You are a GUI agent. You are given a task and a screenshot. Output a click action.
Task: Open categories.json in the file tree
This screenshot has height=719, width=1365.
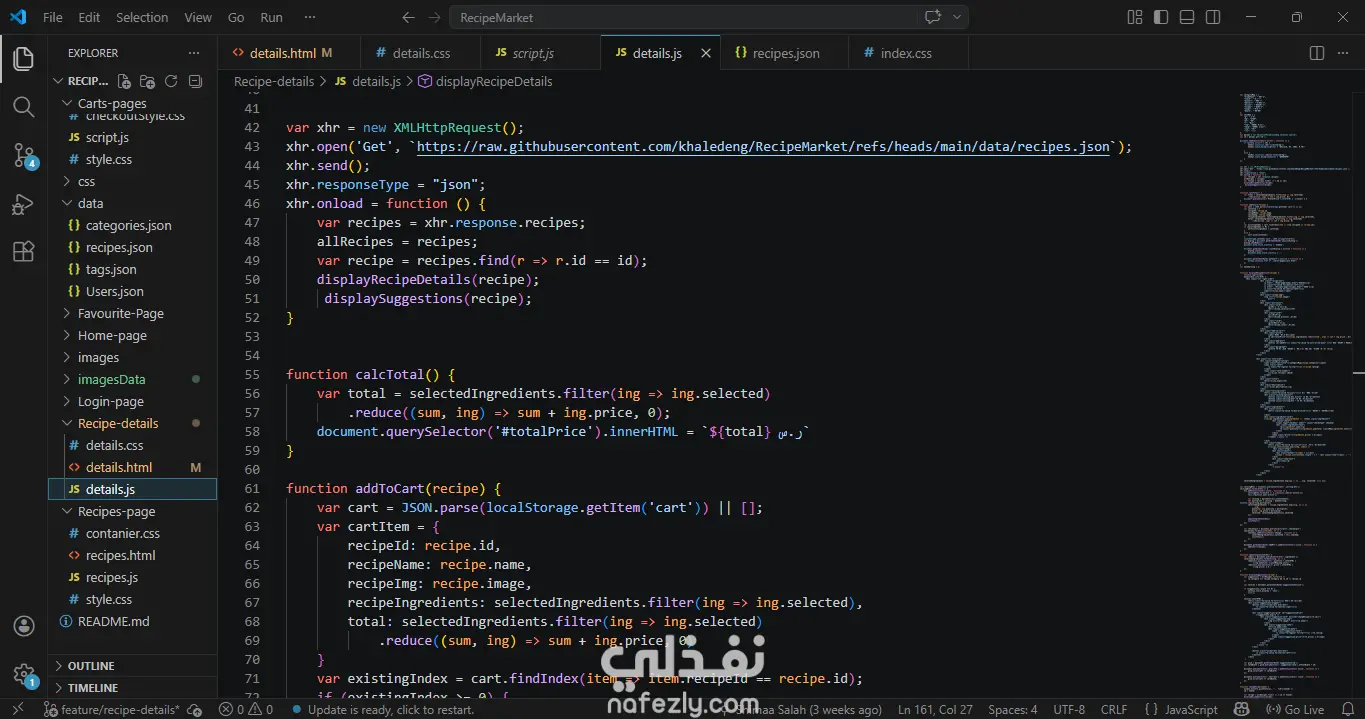pyautogui.click(x=128, y=225)
